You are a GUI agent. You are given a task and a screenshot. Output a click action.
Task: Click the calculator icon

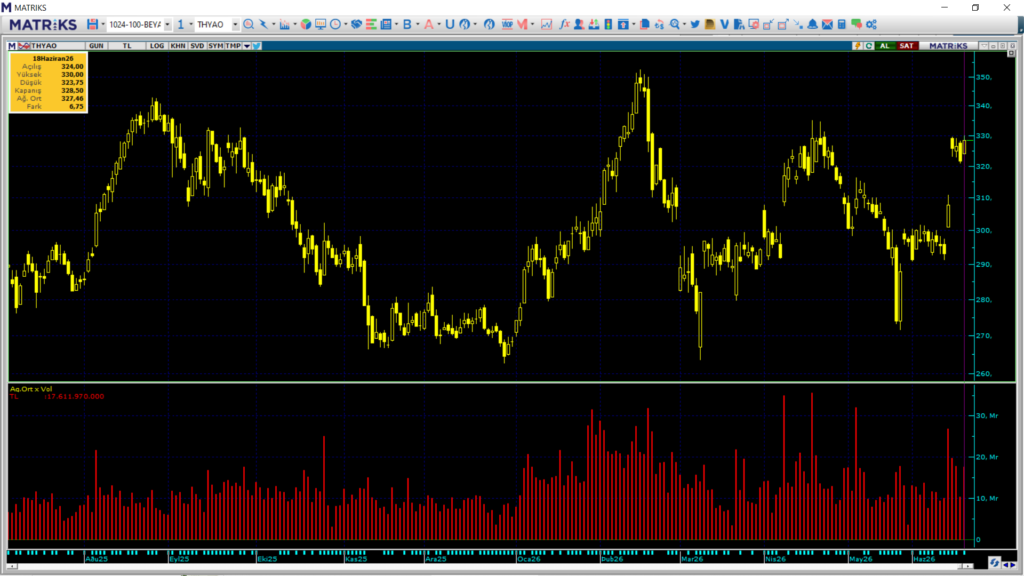click(842, 24)
